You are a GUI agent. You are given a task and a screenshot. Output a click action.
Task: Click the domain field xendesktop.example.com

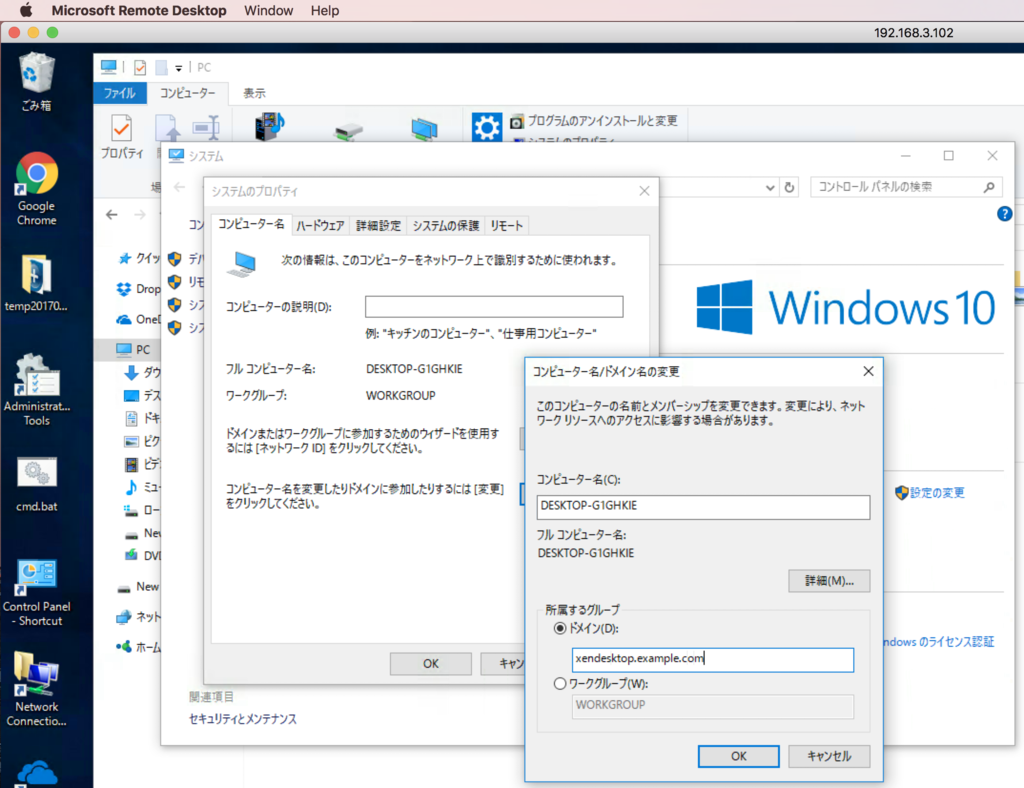click(x=712, y=659)
